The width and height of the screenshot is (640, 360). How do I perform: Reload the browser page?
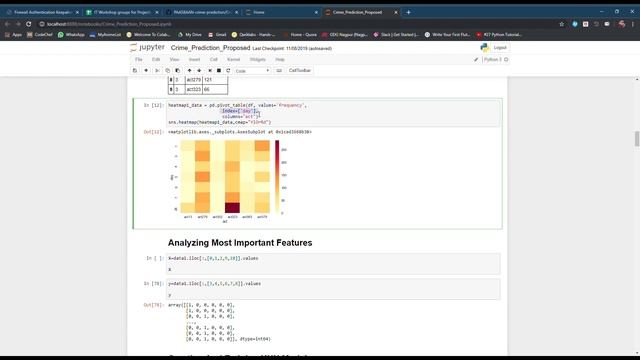(x=29, y=24)
